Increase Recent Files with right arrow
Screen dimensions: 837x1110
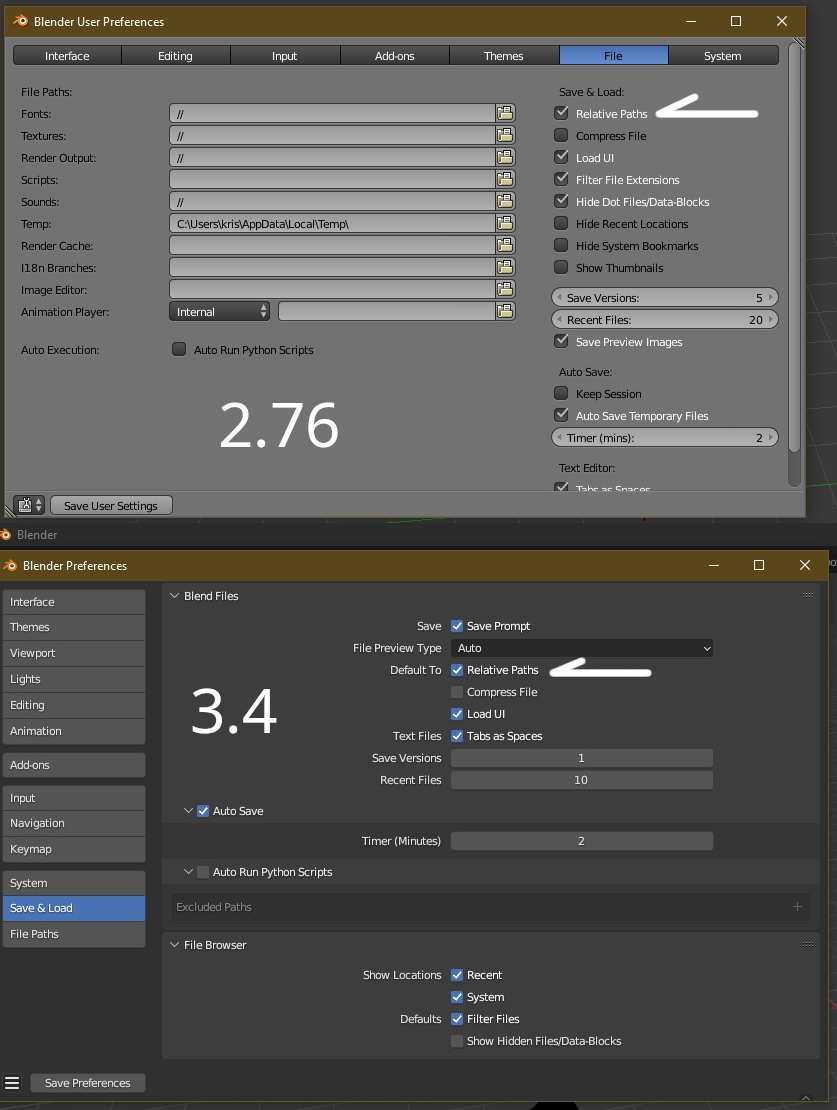770,319
